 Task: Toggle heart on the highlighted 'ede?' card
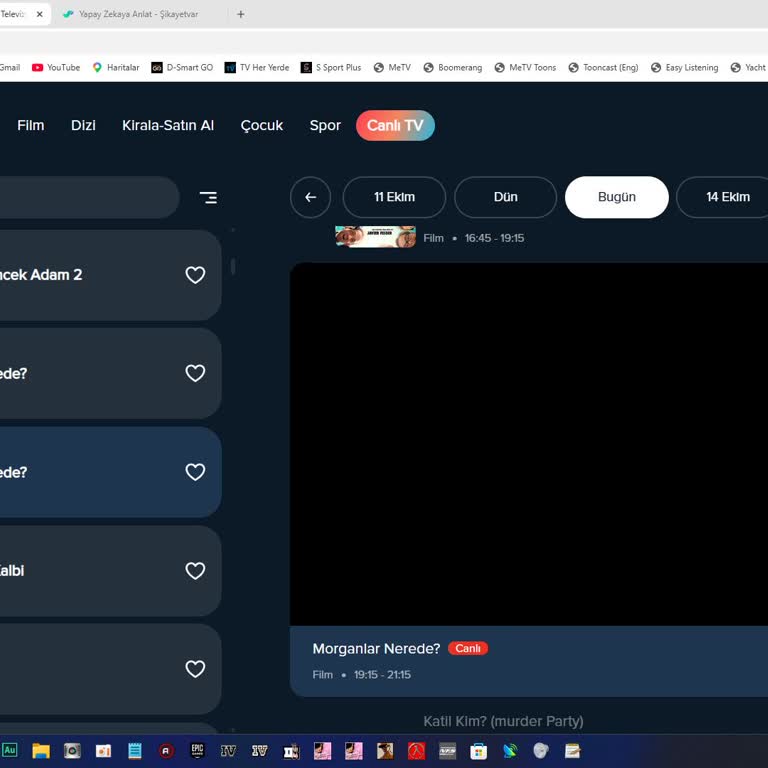coord(195,472)
